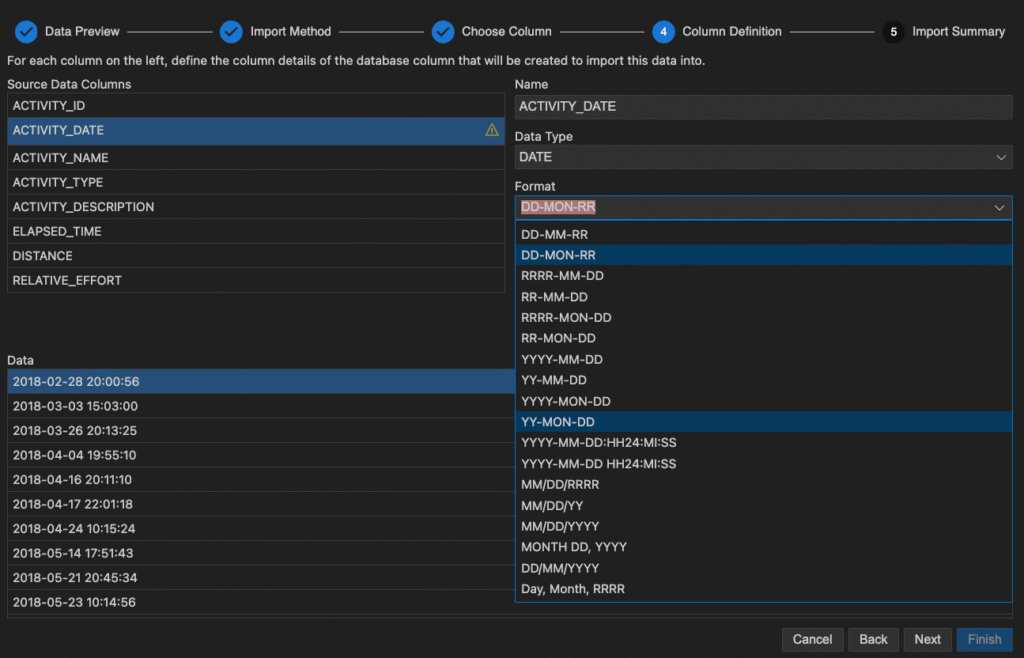Screen dimensions: 1024x658
Task: Choose the RRRR-MM-DD format option
Action: 562,276
